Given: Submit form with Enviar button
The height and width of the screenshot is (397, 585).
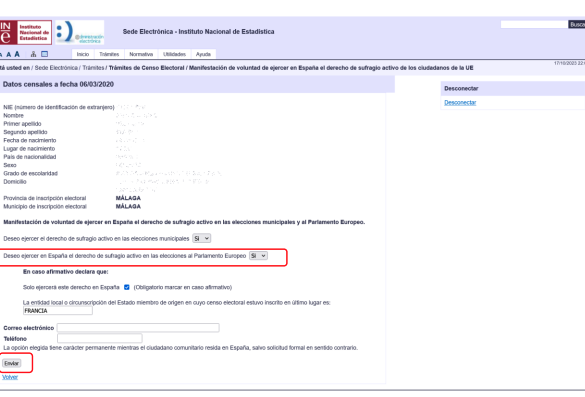Looking at the screenshot, I should [12, 363].
